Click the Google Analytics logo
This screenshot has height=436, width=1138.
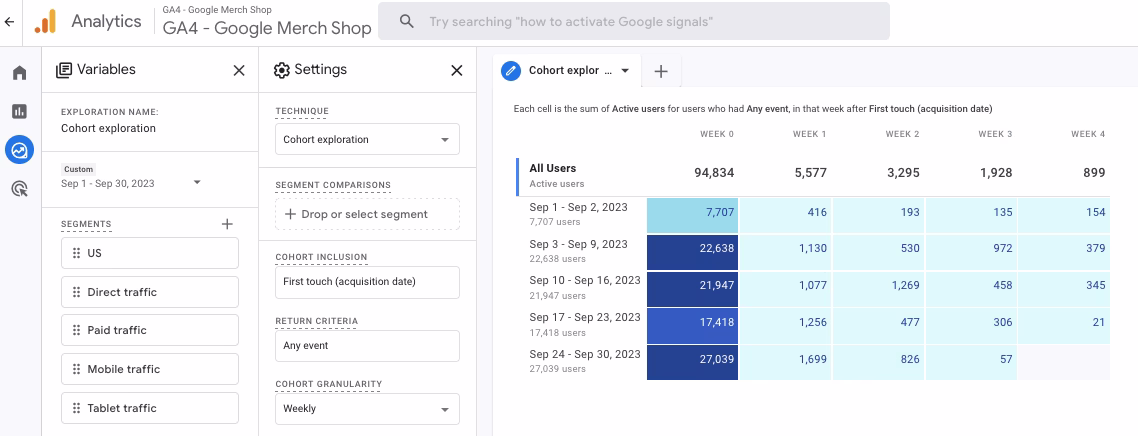[45, 22]
